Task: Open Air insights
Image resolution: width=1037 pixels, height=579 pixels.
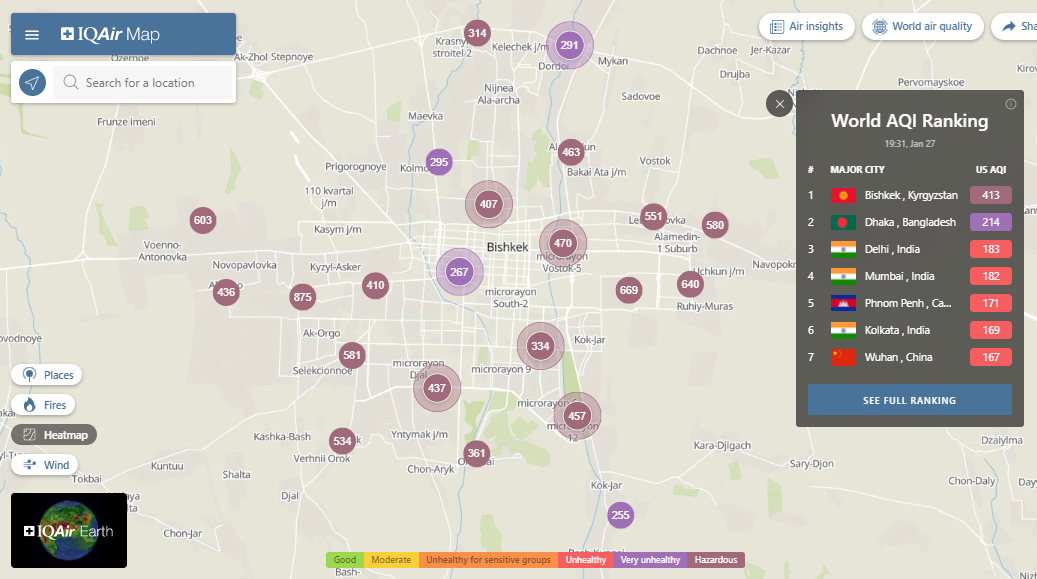Action: 807,26
